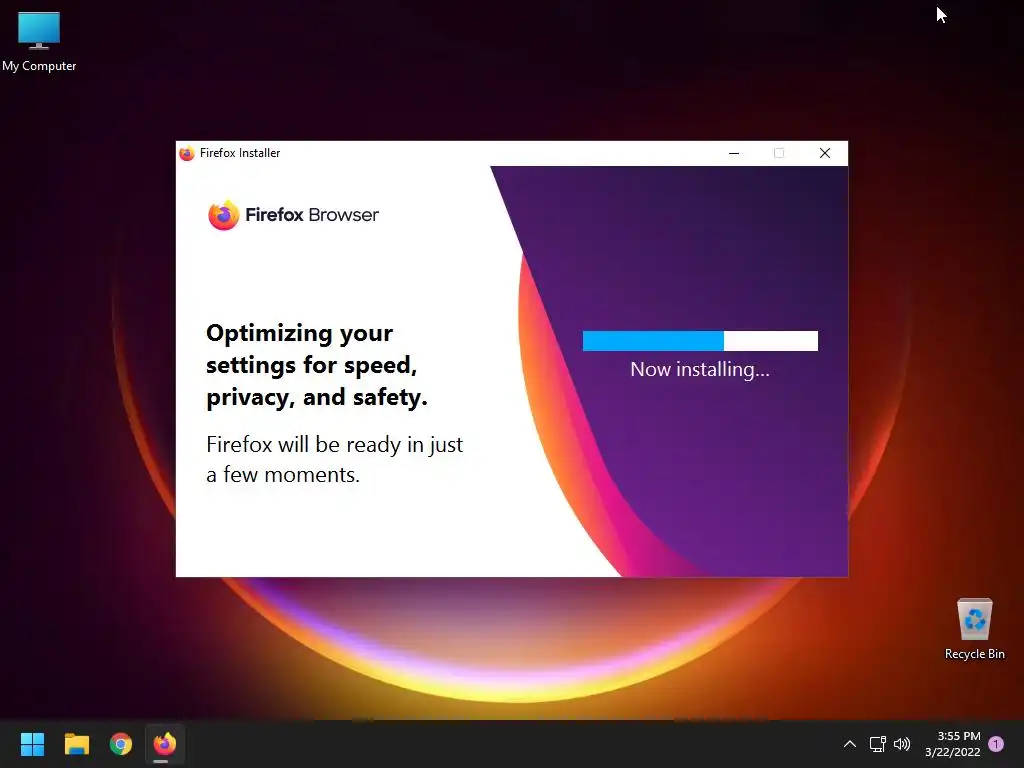Open the network status tray icon

click(x=878, y=744)
